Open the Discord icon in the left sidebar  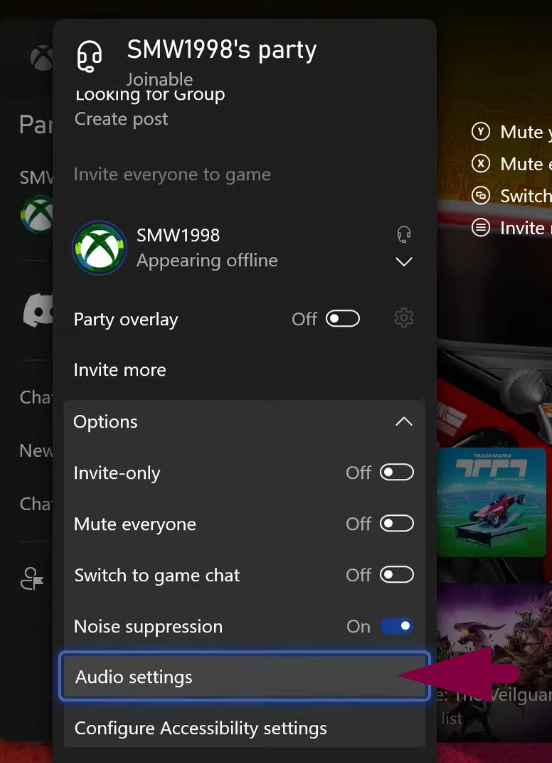point(38,310)
